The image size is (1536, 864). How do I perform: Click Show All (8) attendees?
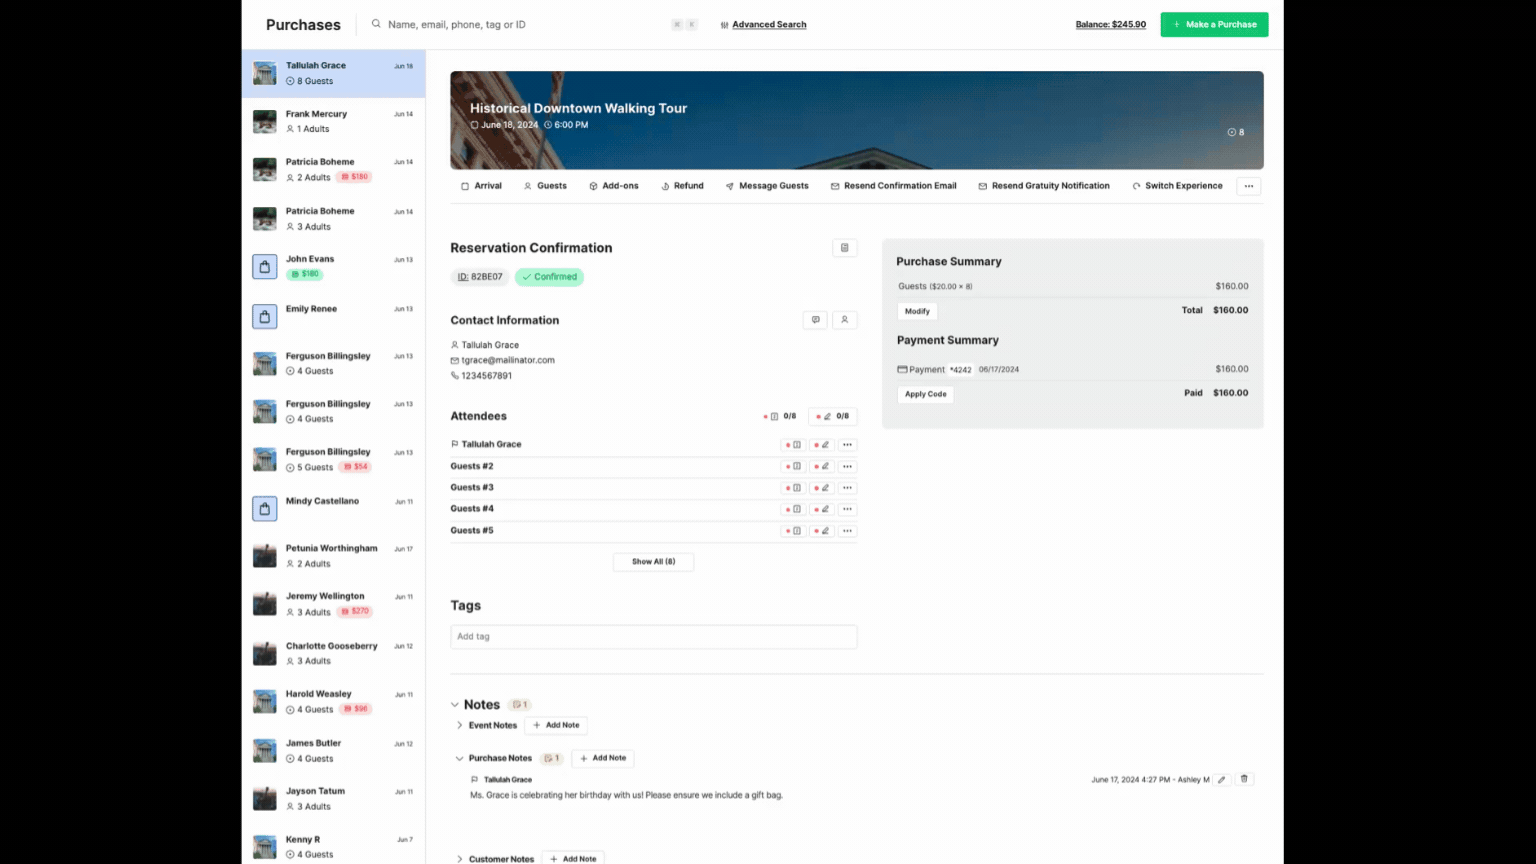point(653,562)
